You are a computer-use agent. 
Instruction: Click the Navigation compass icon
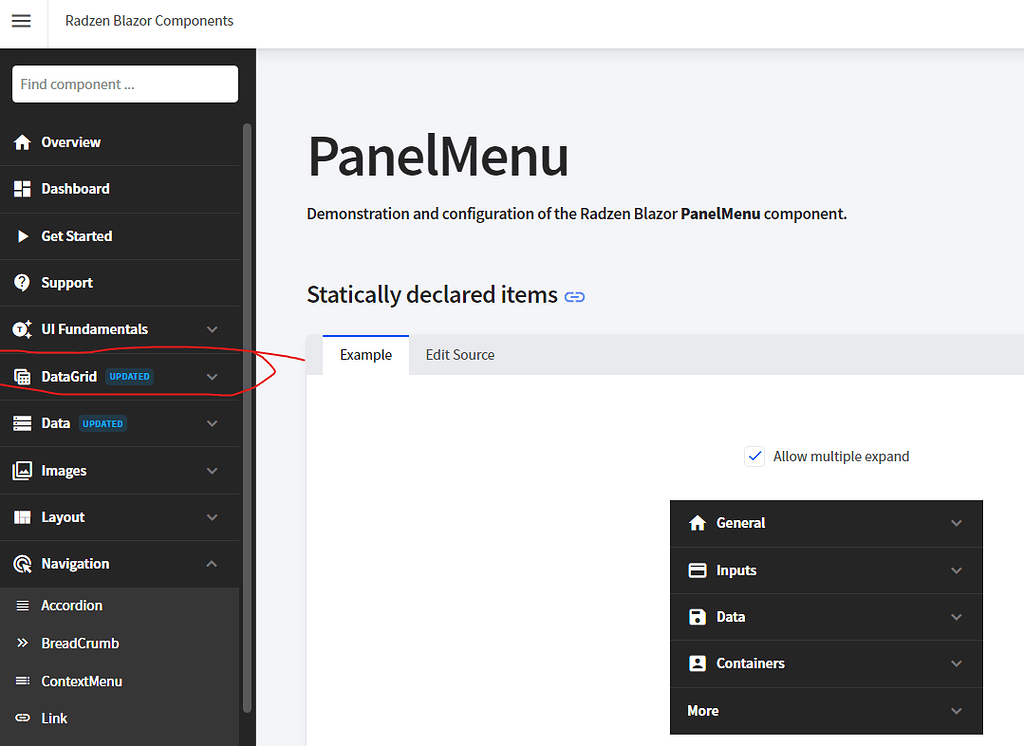(x=22, y=563)
